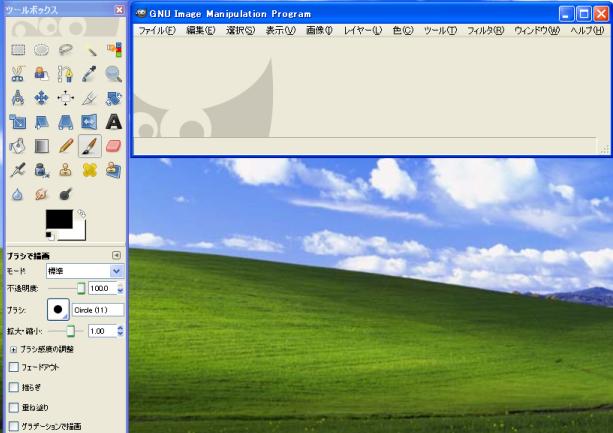The height and width of the screenshot is (433, 613).
Task: Open the フィルタ(R) menu
Action: pyautogui.click(x=486, y=30)
